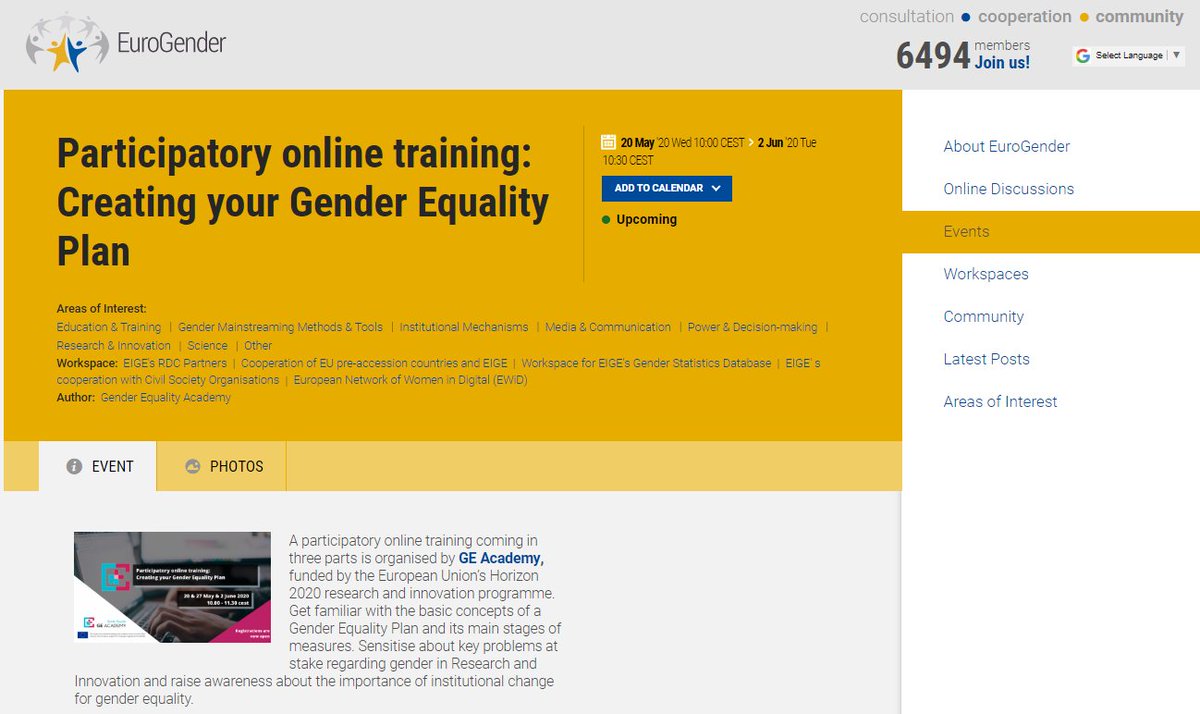
Task: Open Research & Innovation area link
Action: (114, 345)
